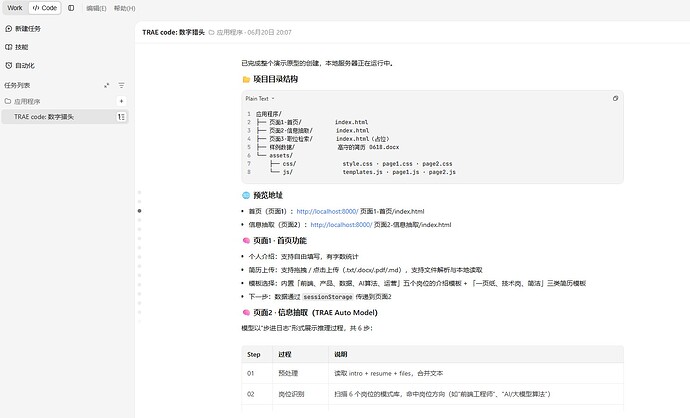Click the timestamp 06月20日 20:07
Viewport: 690px width, 418px height.
point(269,32)
